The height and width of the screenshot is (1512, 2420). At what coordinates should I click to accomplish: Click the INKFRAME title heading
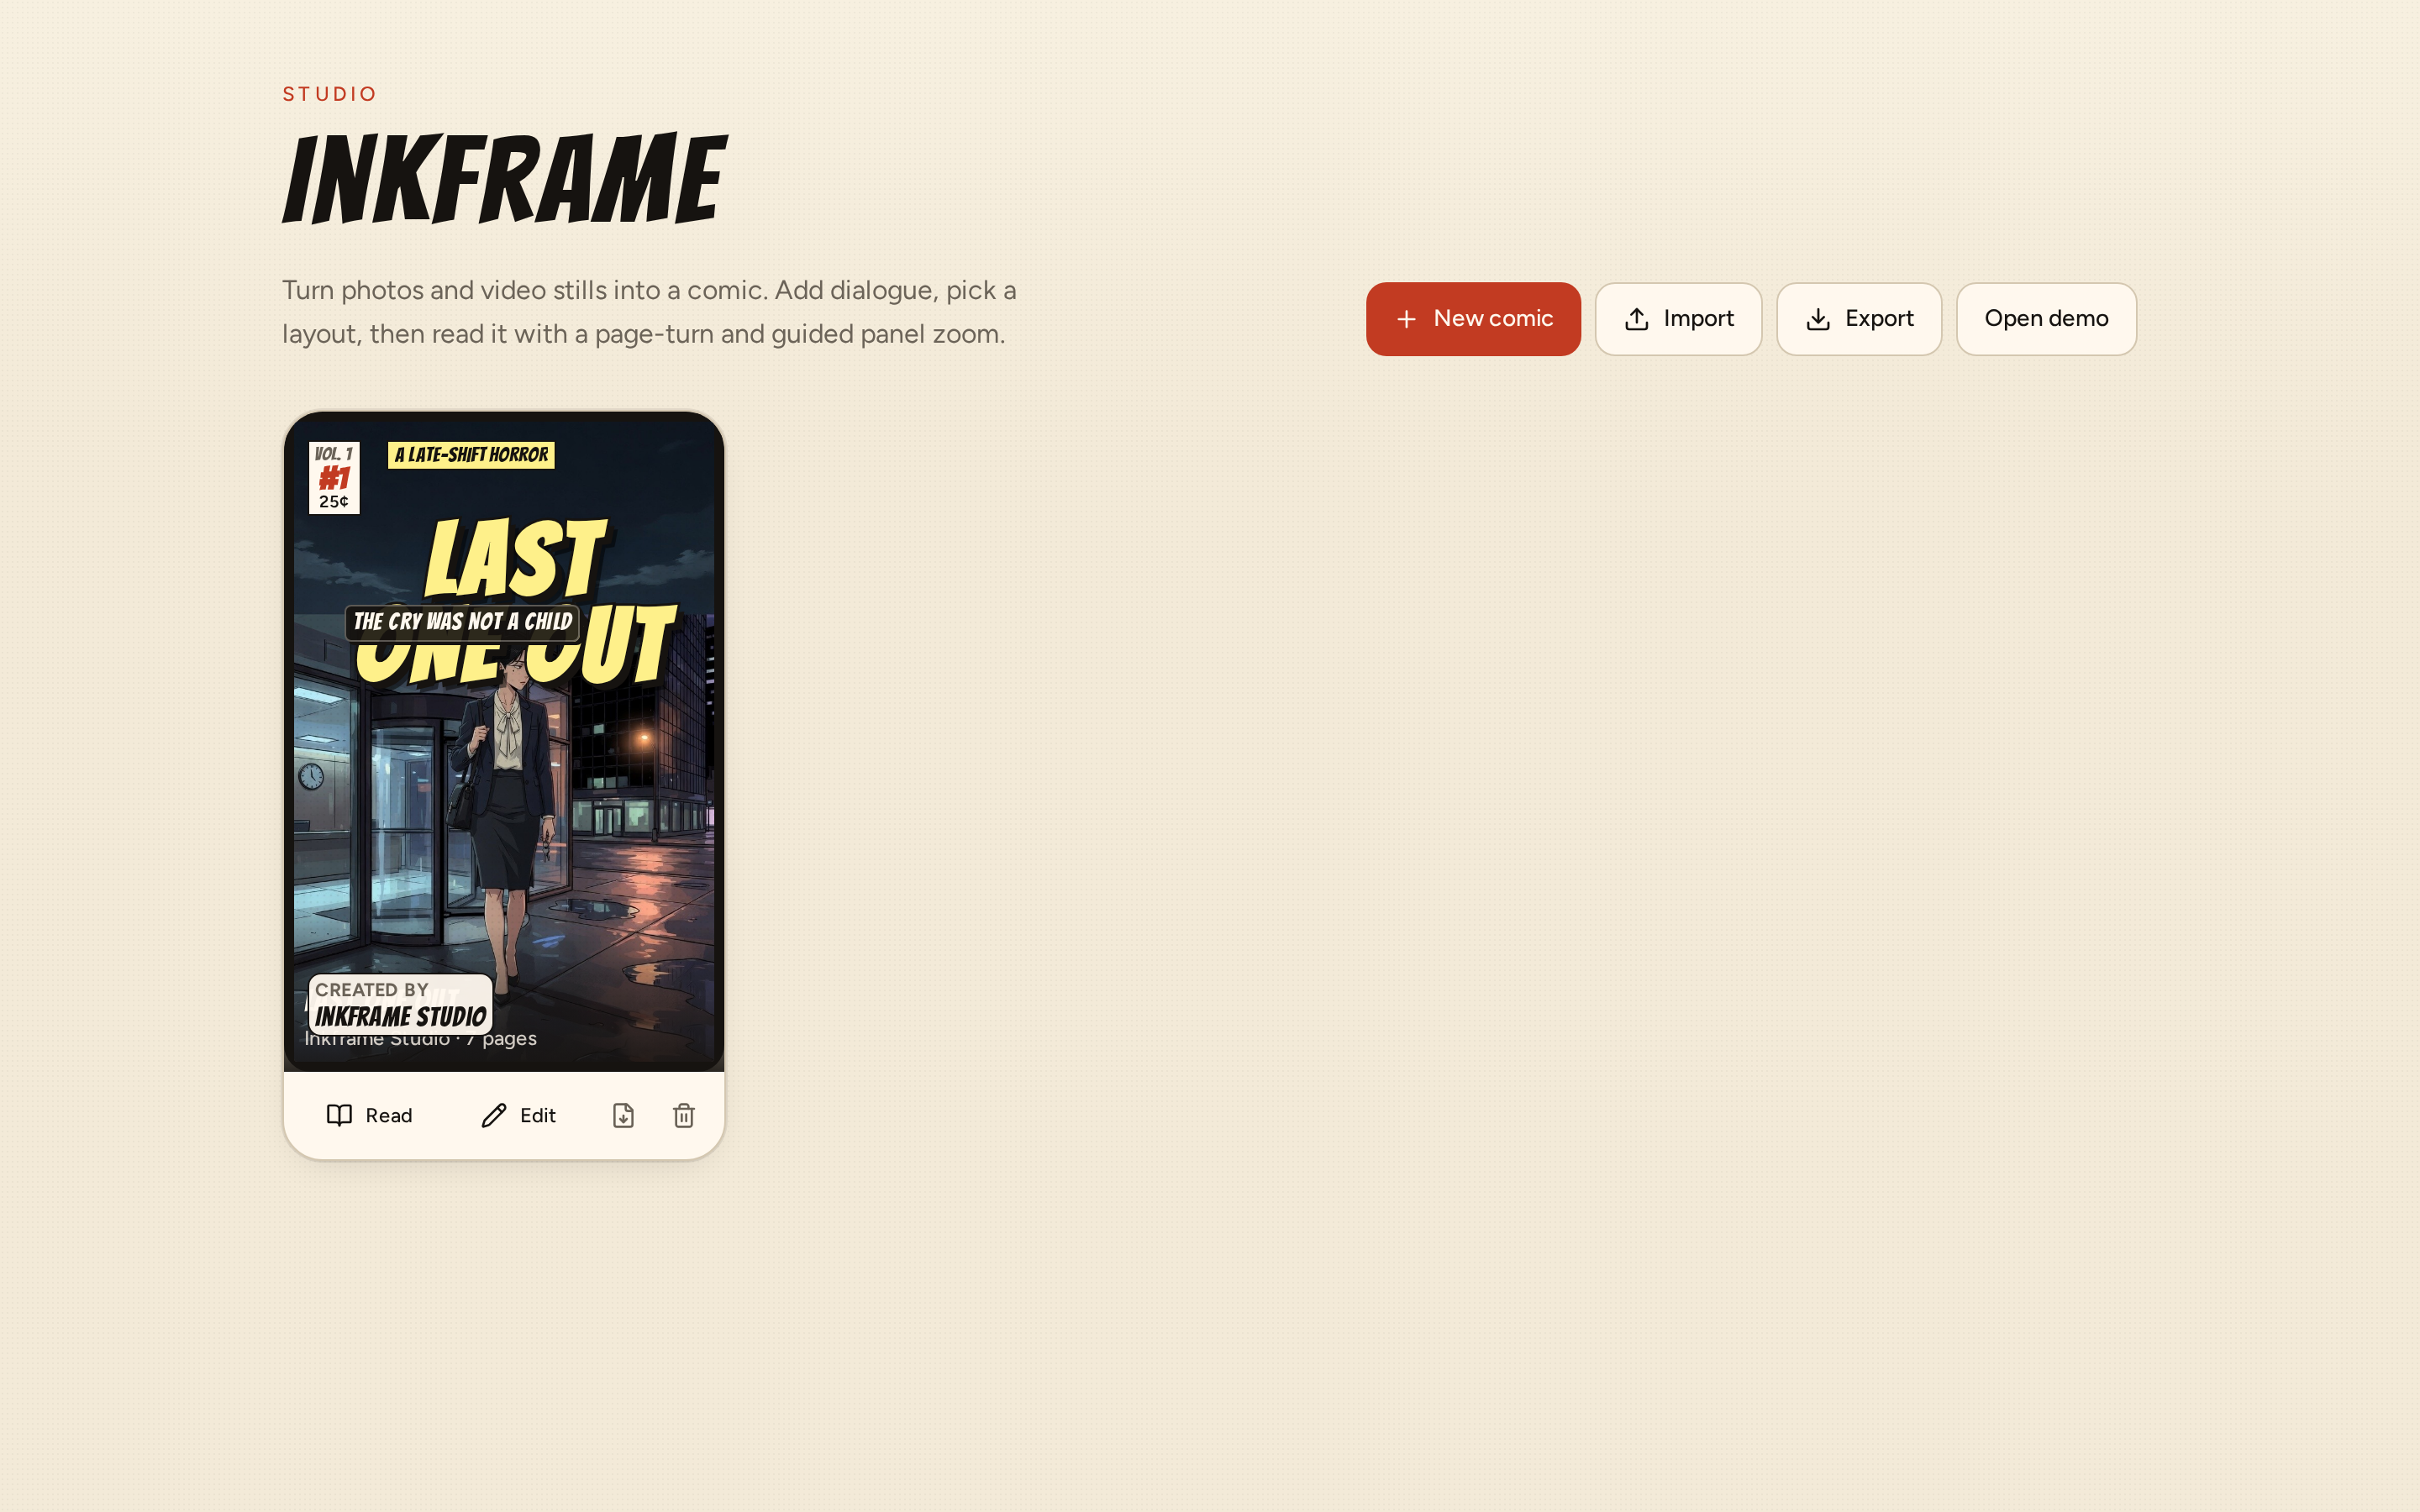tap(504, 178)
